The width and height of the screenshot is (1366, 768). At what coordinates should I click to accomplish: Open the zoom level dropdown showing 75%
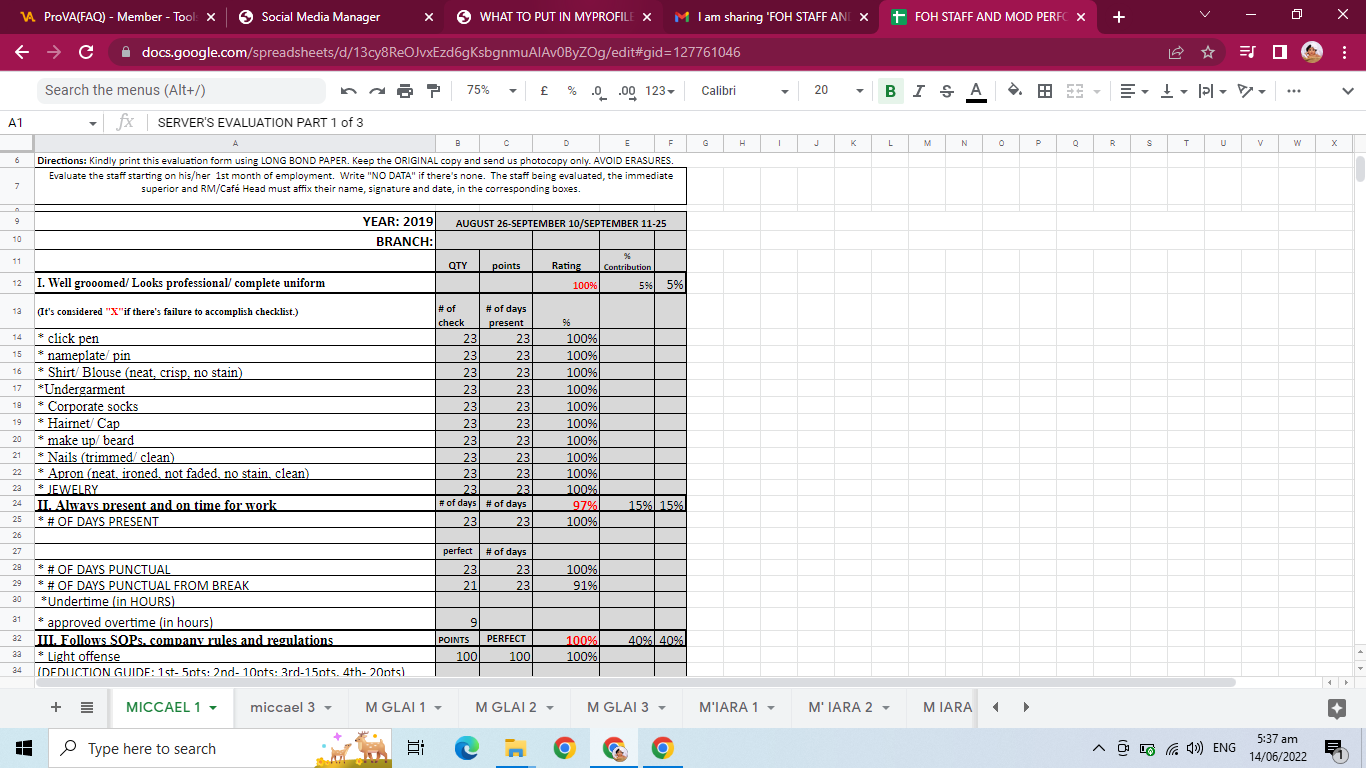point(490,91)
